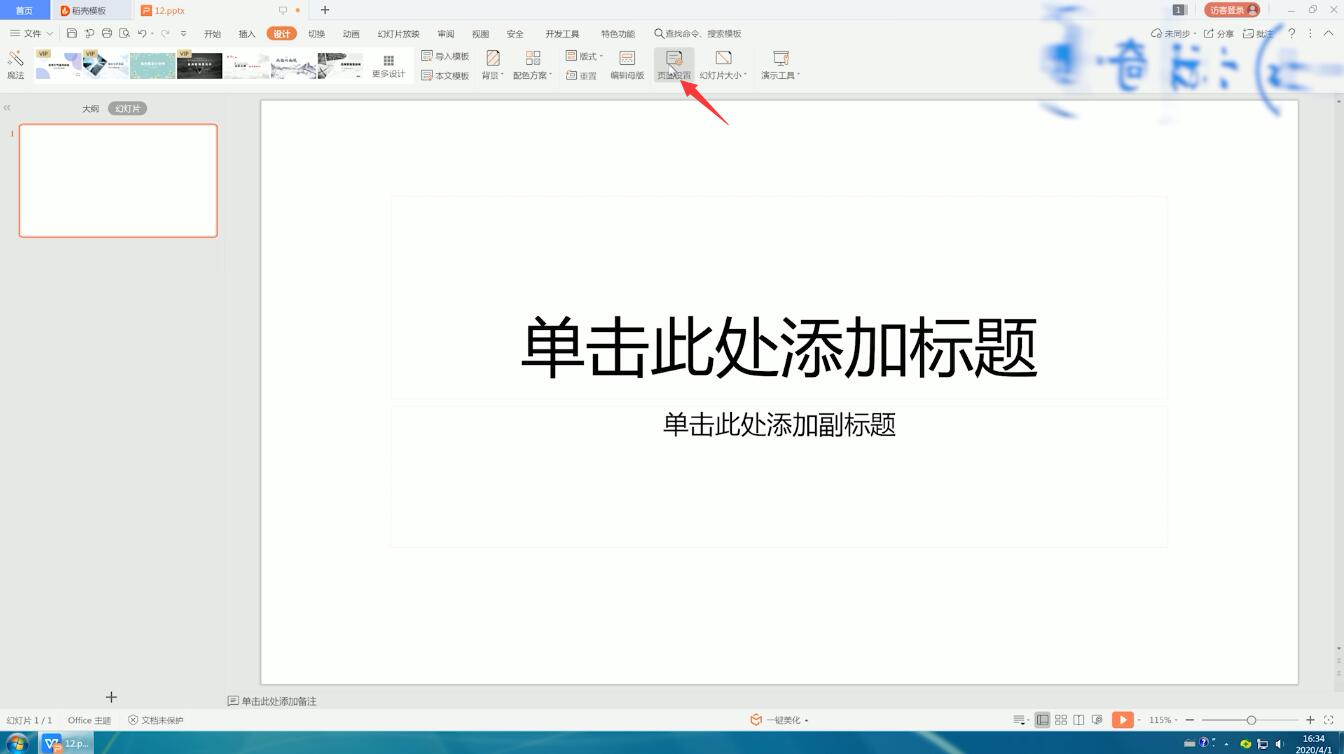1344x754 pixels.
Task: Click zoom slider handle
Action: point(1251,720)
